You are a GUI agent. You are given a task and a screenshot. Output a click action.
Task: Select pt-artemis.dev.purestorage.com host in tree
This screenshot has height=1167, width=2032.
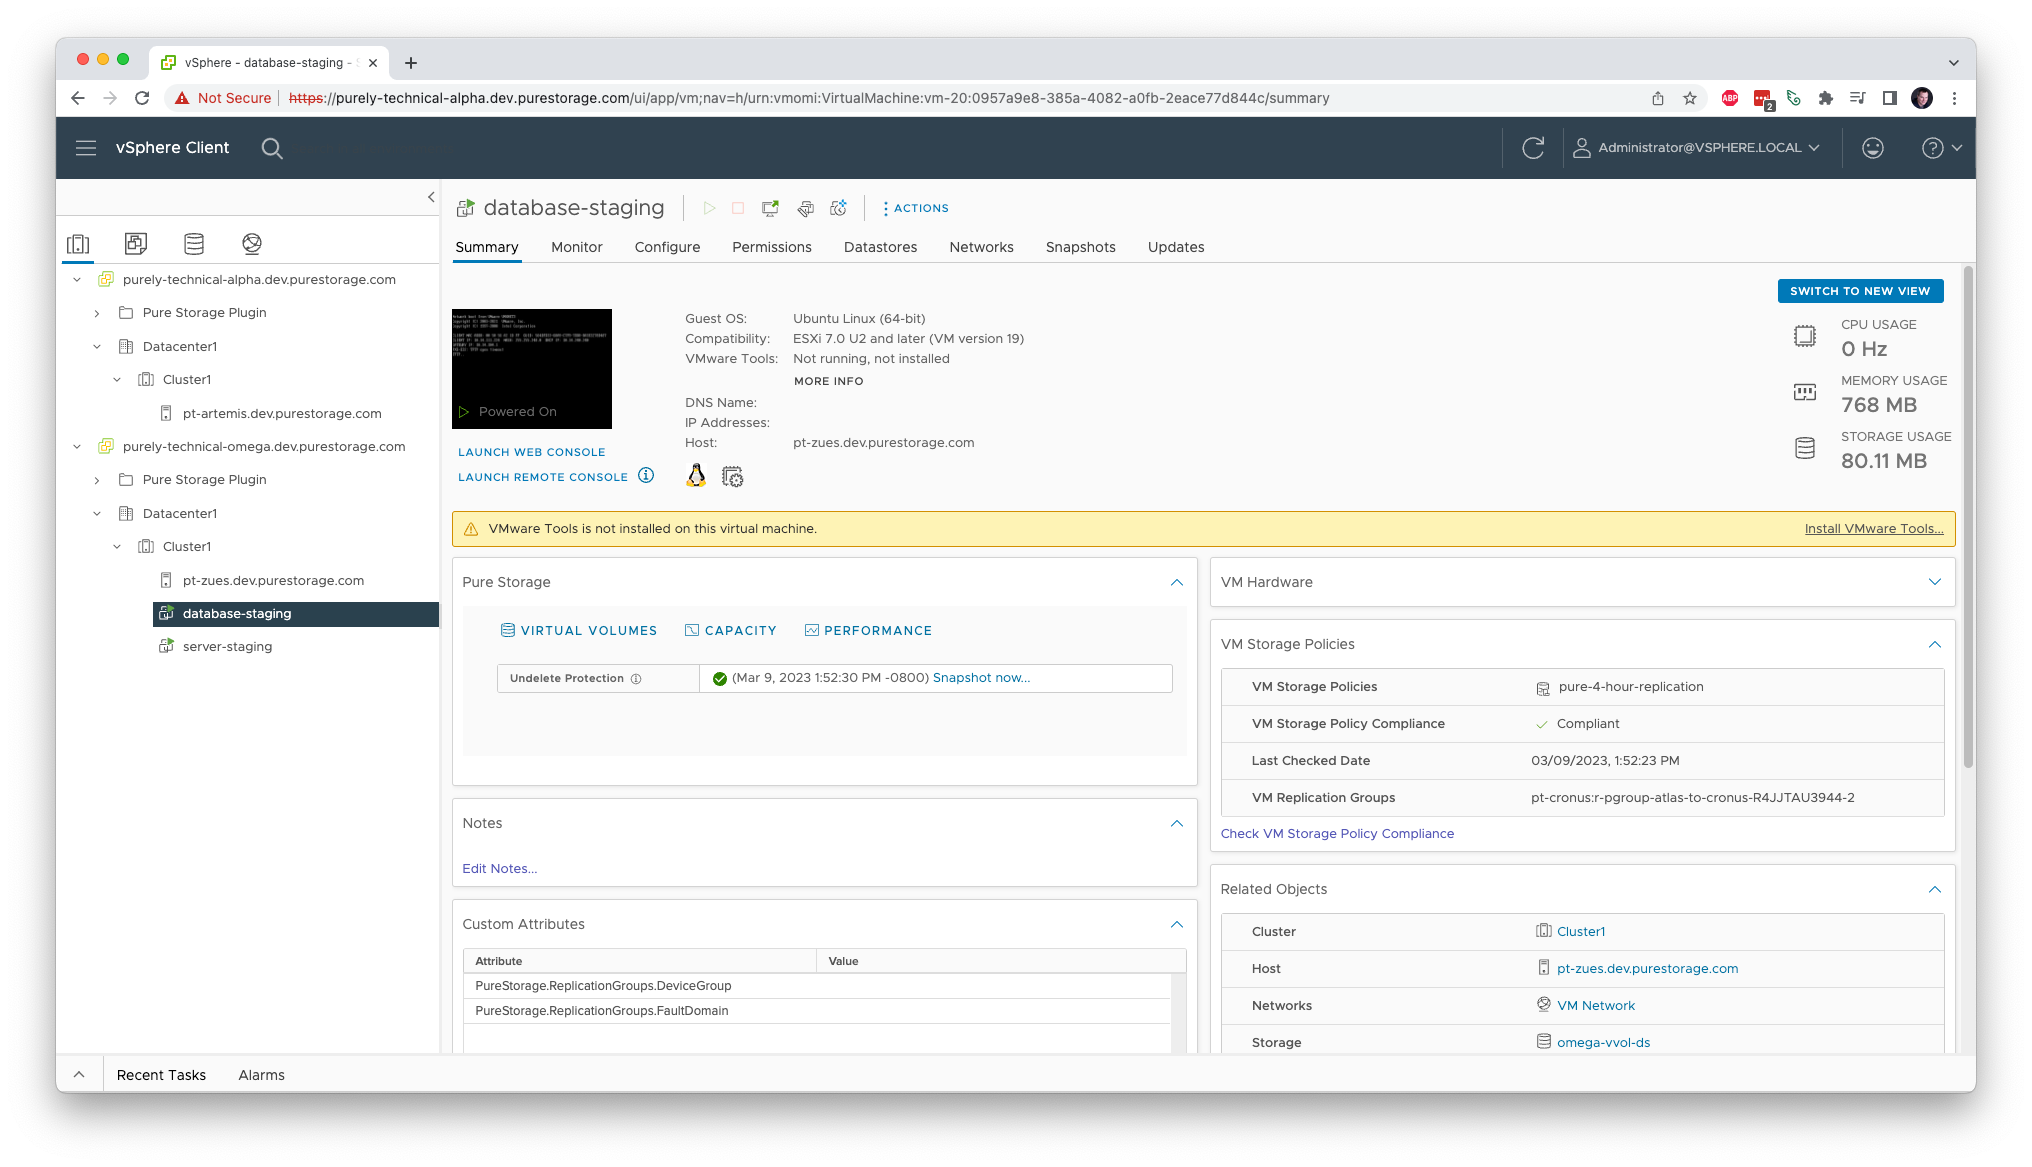point(282,414)
